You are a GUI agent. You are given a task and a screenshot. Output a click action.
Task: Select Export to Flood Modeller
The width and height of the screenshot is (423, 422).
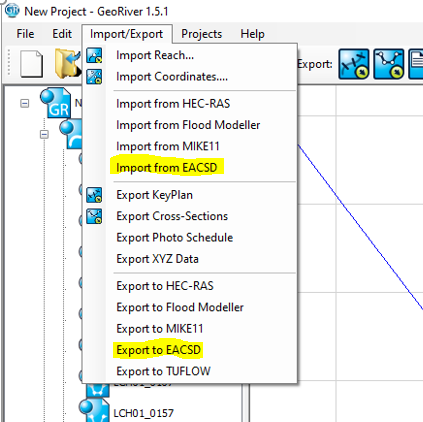(189, 307)
